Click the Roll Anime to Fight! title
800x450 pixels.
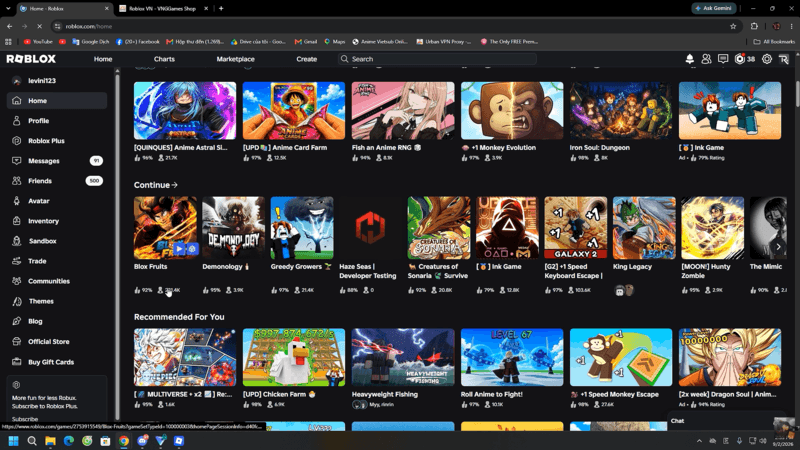tap(491, 394)
